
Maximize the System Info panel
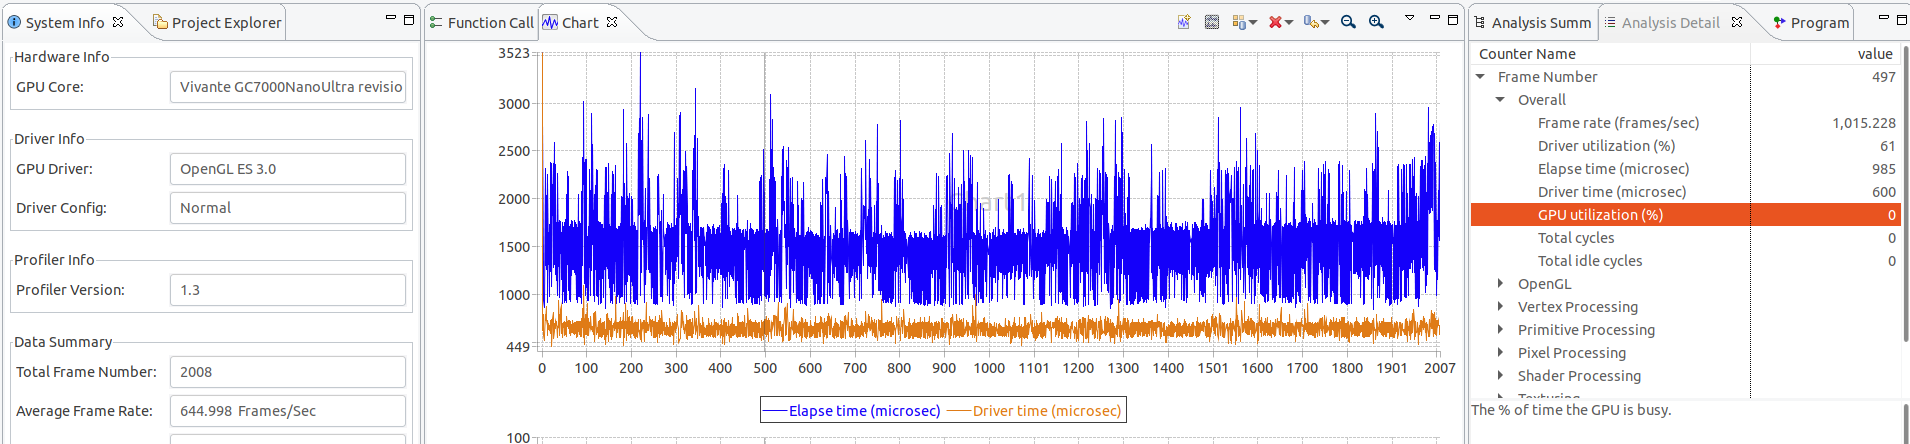click(409, 19)
